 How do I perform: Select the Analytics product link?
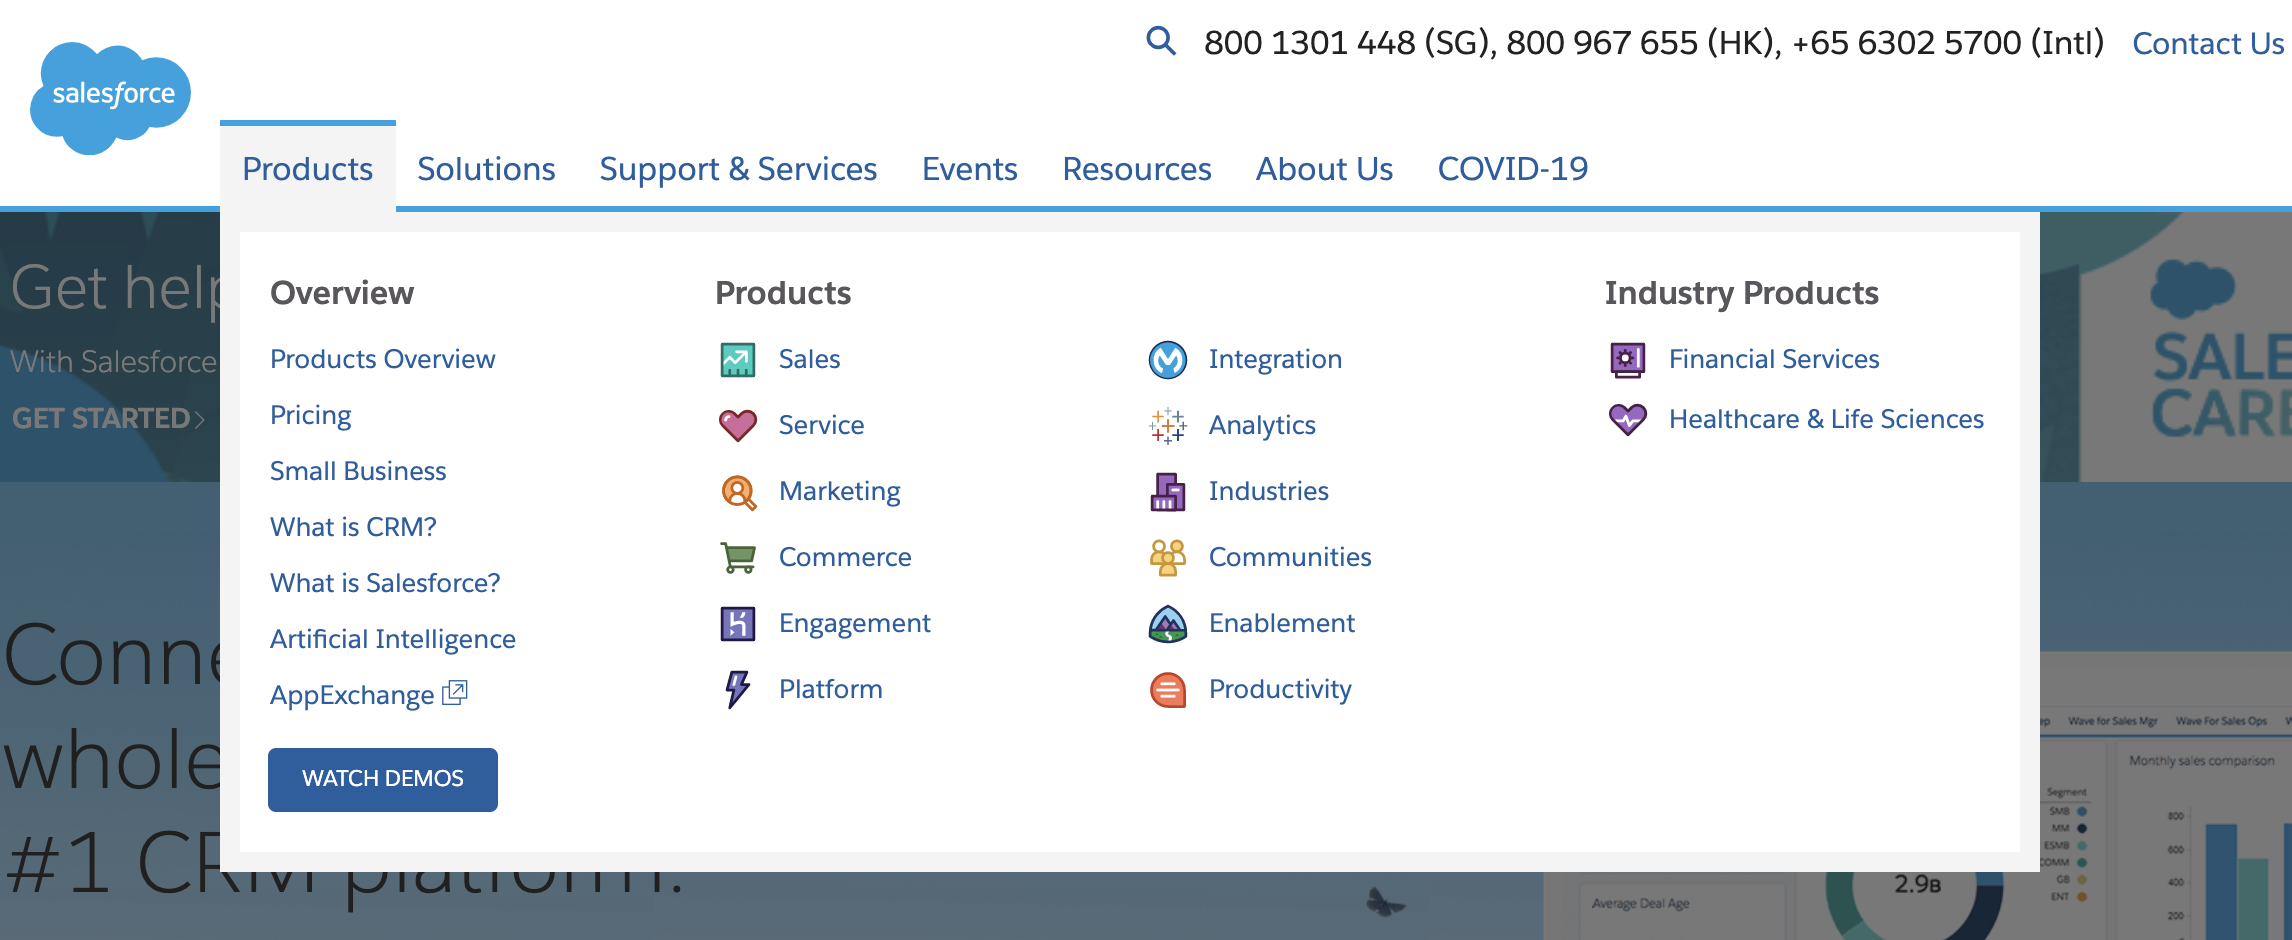click(1262, 425)
